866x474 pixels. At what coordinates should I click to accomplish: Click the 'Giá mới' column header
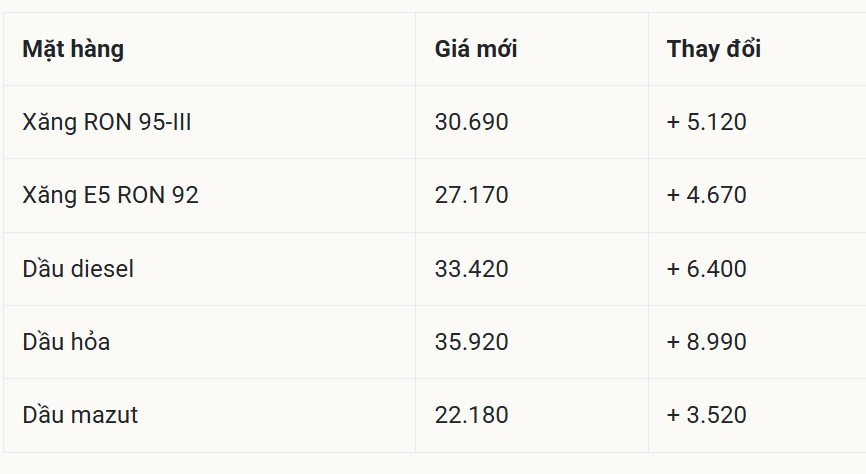(x=476, y=49)
